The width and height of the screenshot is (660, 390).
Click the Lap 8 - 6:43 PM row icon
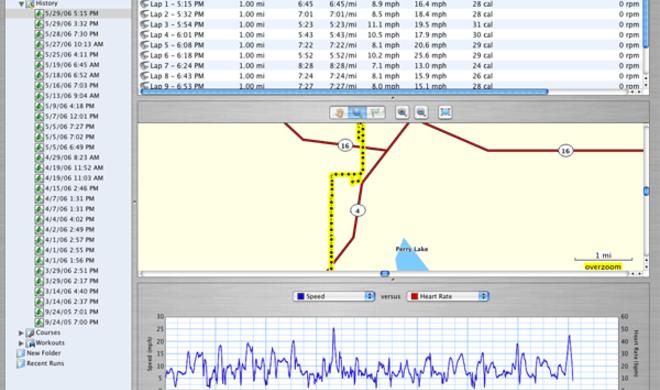[144, 76]
